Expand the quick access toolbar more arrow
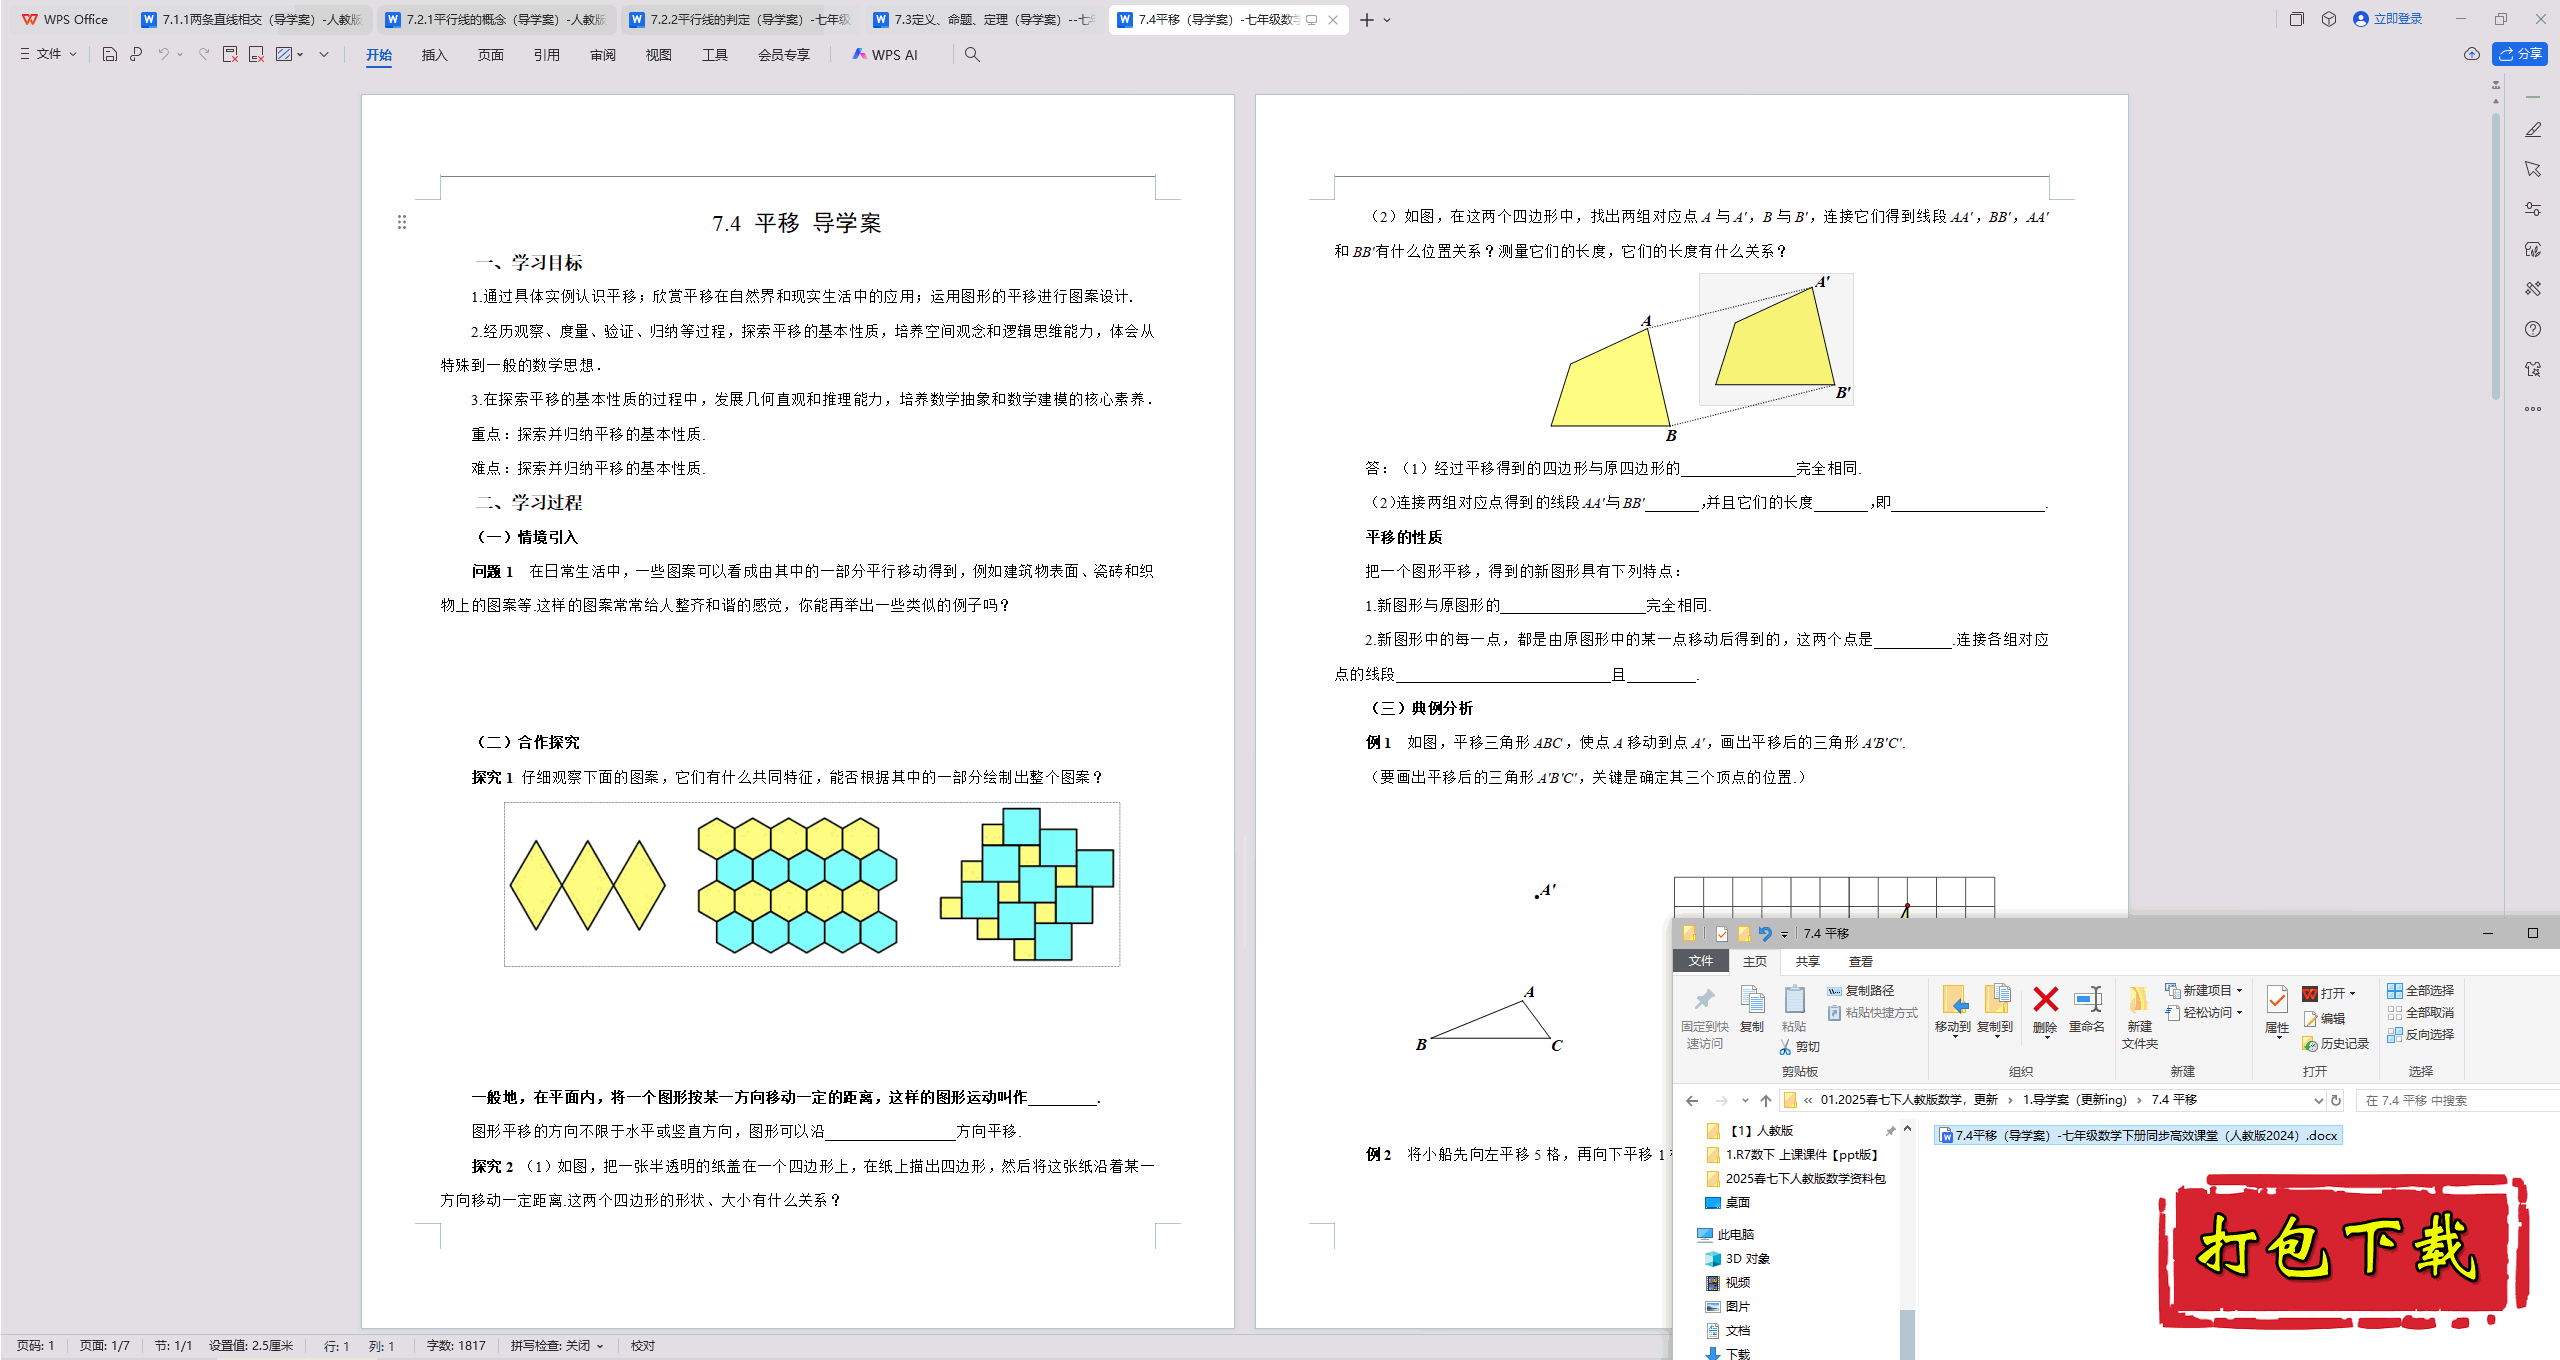 point(324,54)
